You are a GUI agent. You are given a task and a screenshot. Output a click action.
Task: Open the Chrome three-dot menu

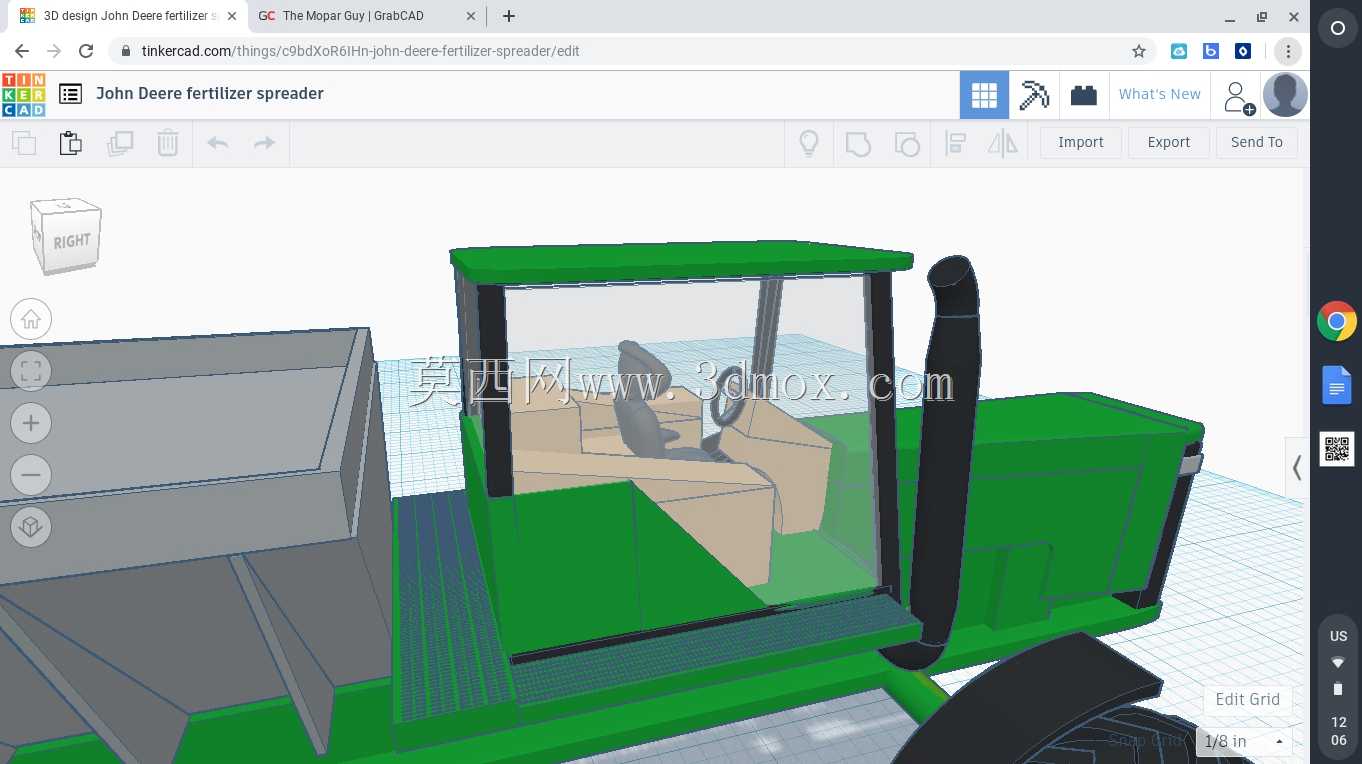click(1288, 51)
